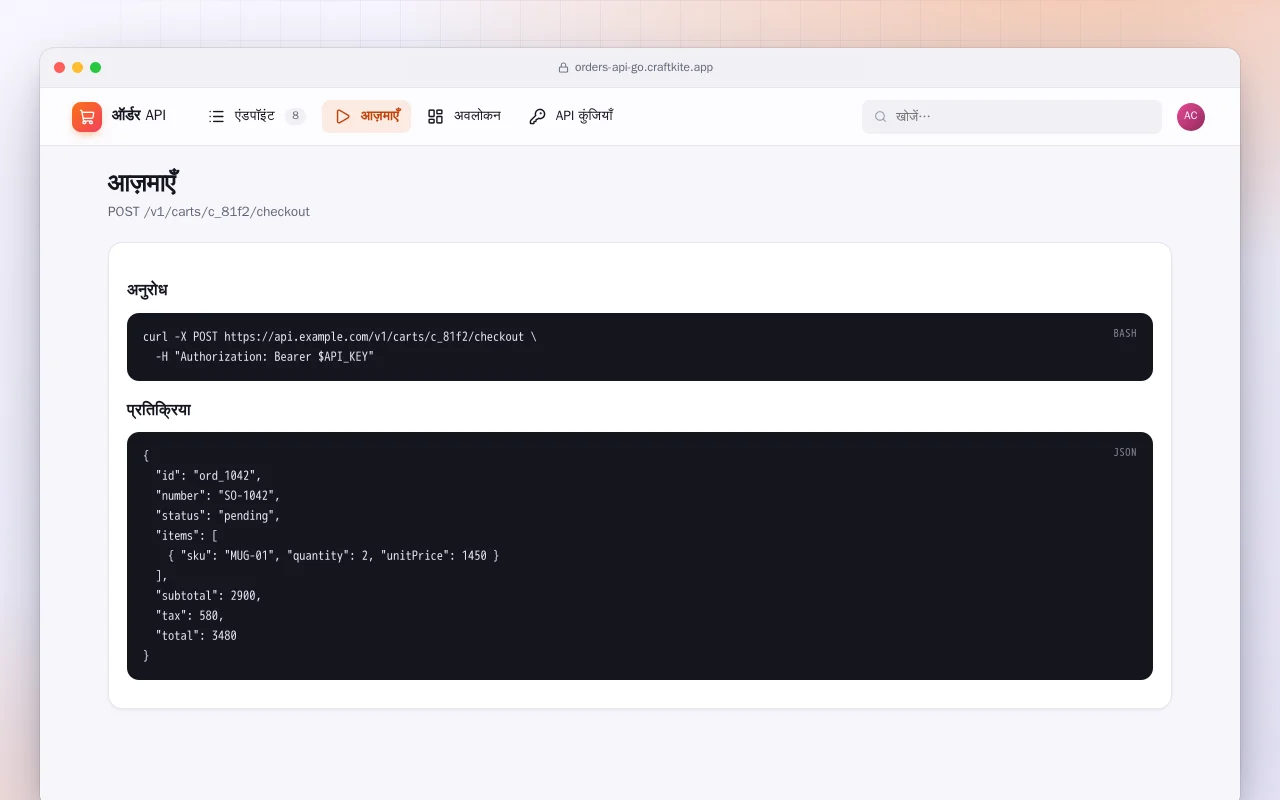Click the अनुरोध section heading
This screenshot has width=1280, height=800.
coord(147,290)
